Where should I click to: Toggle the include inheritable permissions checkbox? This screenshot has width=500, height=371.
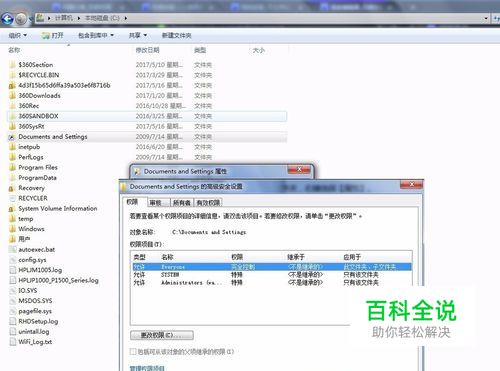pos(133,352)
